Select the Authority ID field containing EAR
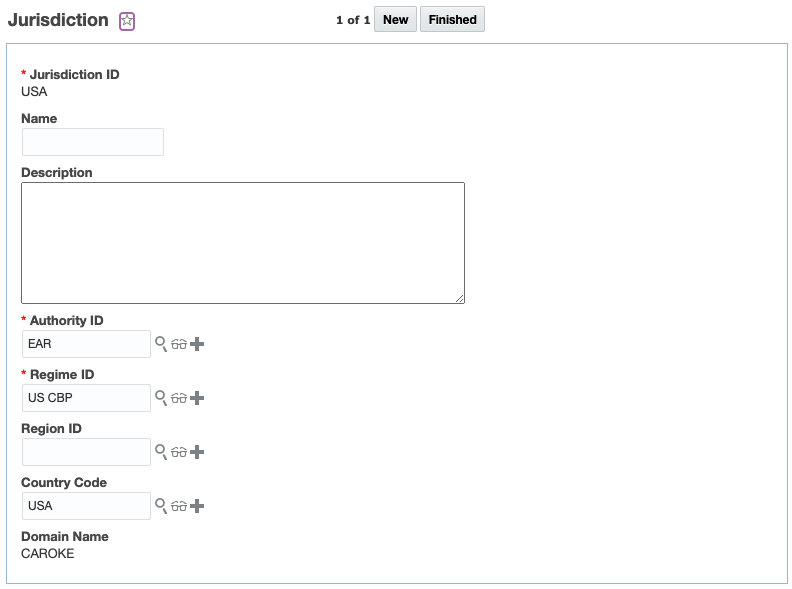The image size is (792, 589). (x=86, y=344)
